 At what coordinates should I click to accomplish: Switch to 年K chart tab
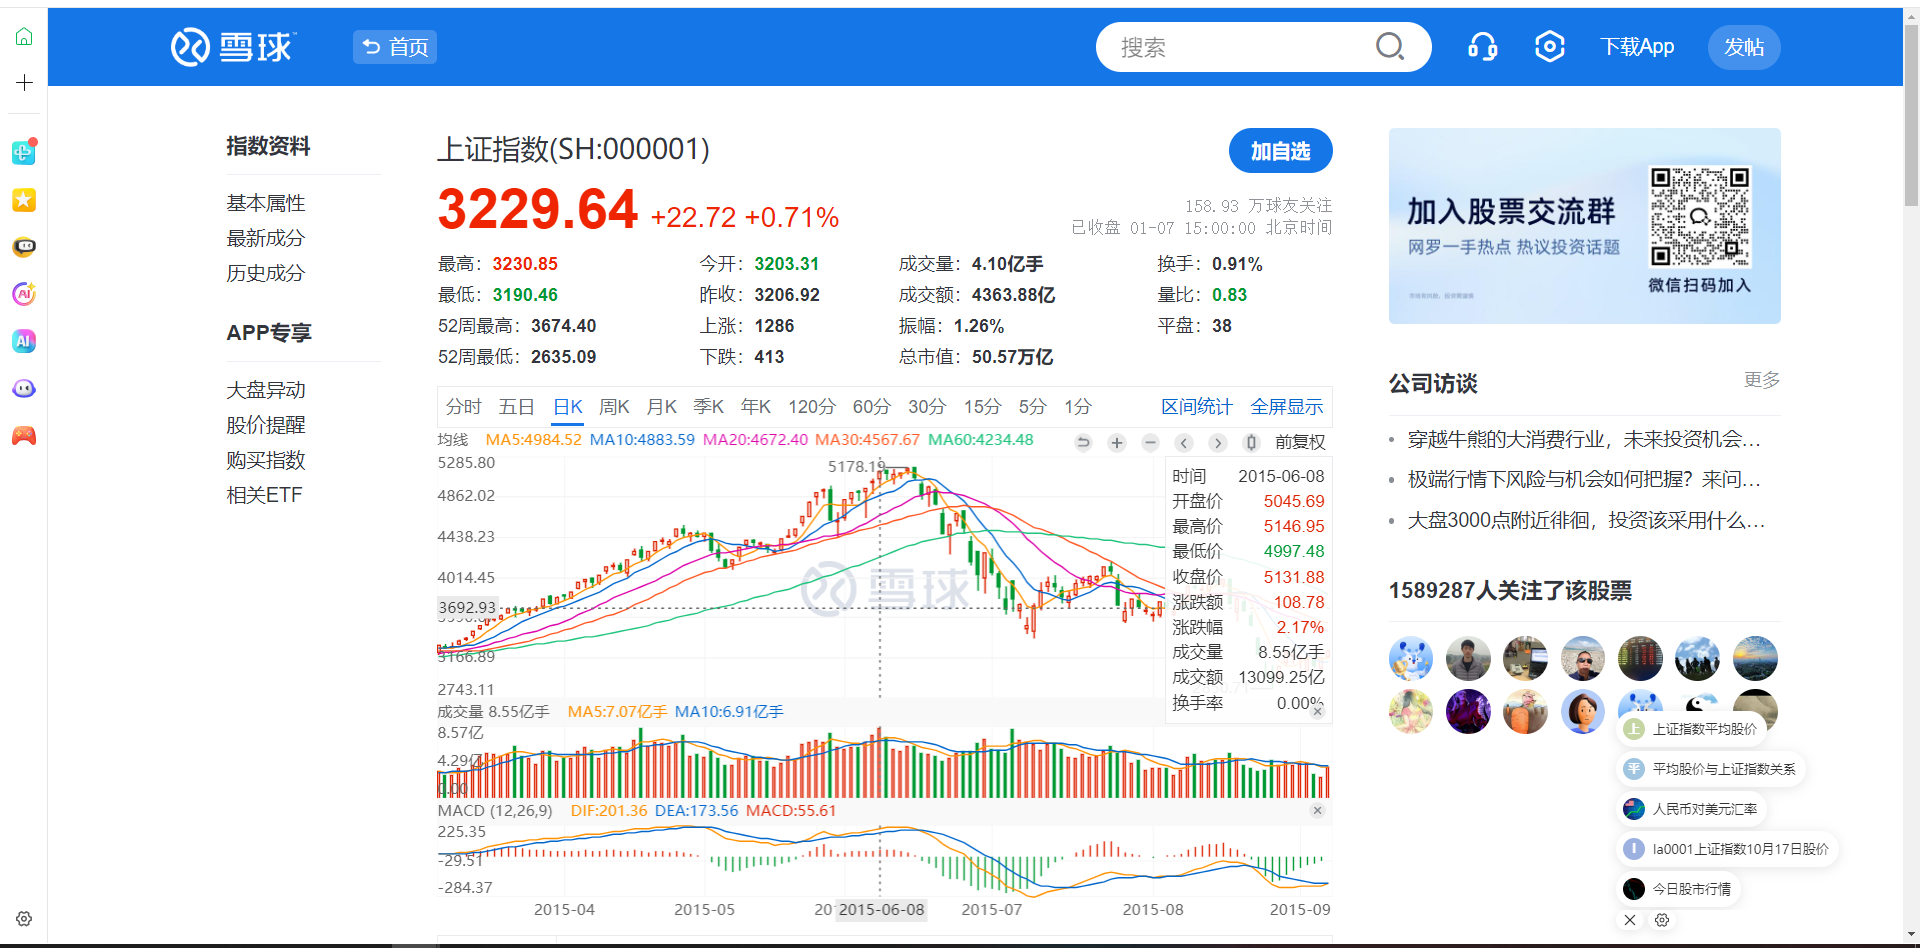(x=756, y=407)
